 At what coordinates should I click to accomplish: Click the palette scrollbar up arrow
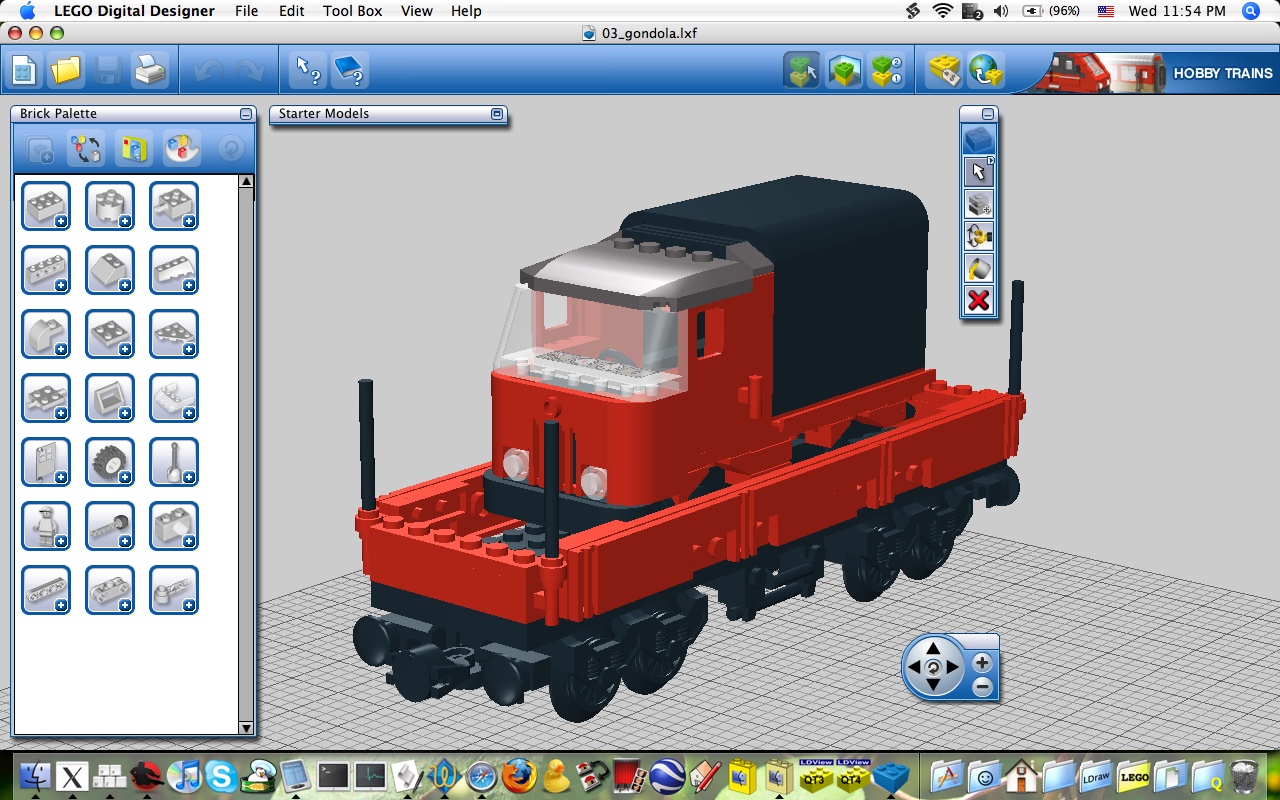coord(246,182)
